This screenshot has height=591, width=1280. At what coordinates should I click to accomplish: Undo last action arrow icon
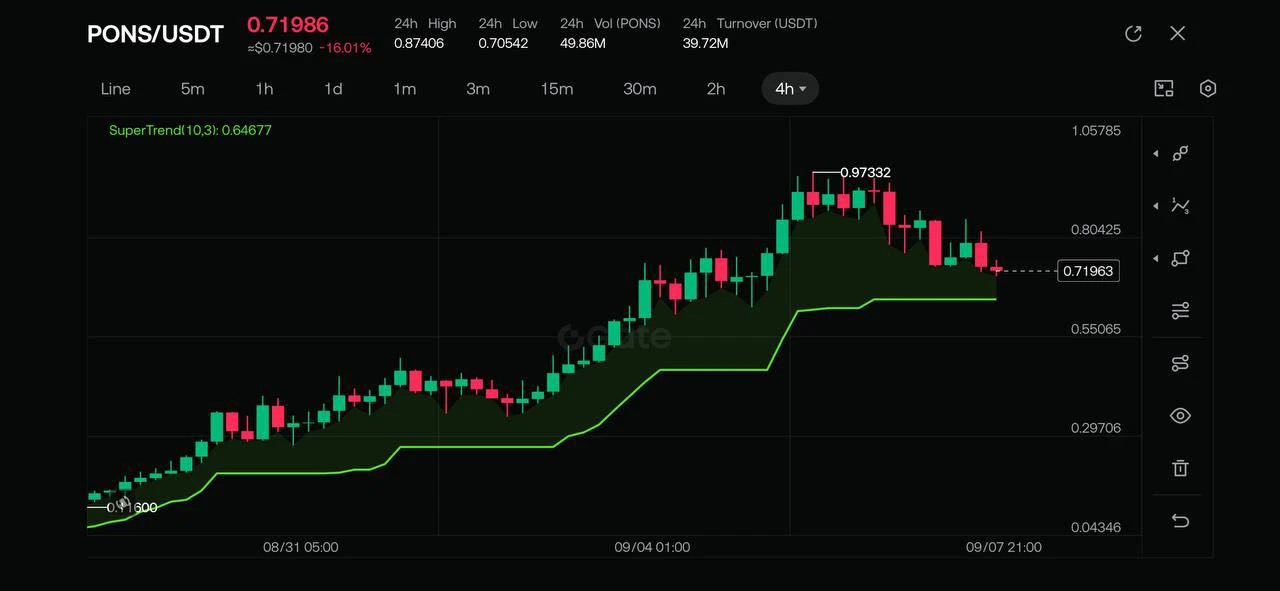[1181, 521]
